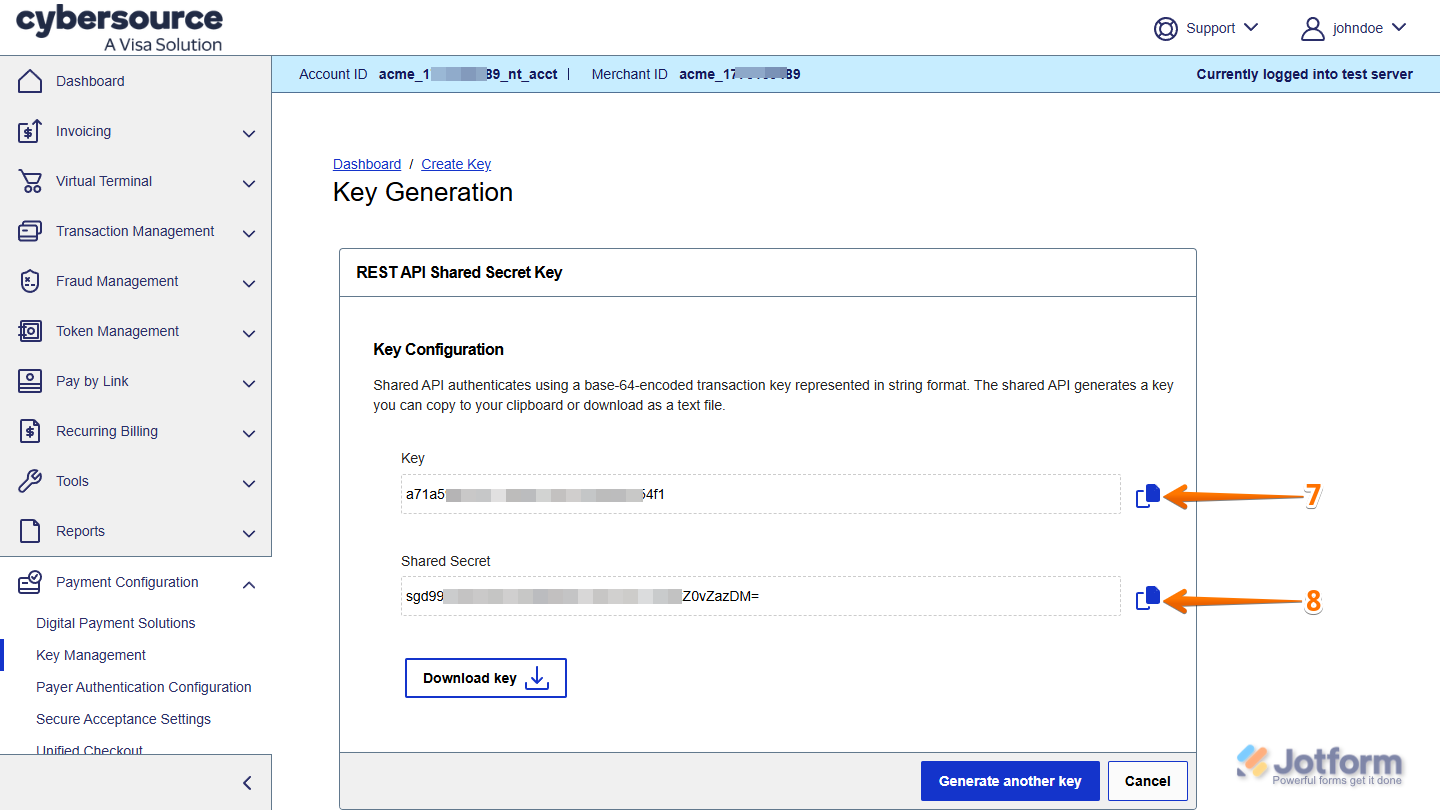Viewport: 1440px width, 810px height.
Task: Click the Recurring Billing icon
Action: pos(30,431)
